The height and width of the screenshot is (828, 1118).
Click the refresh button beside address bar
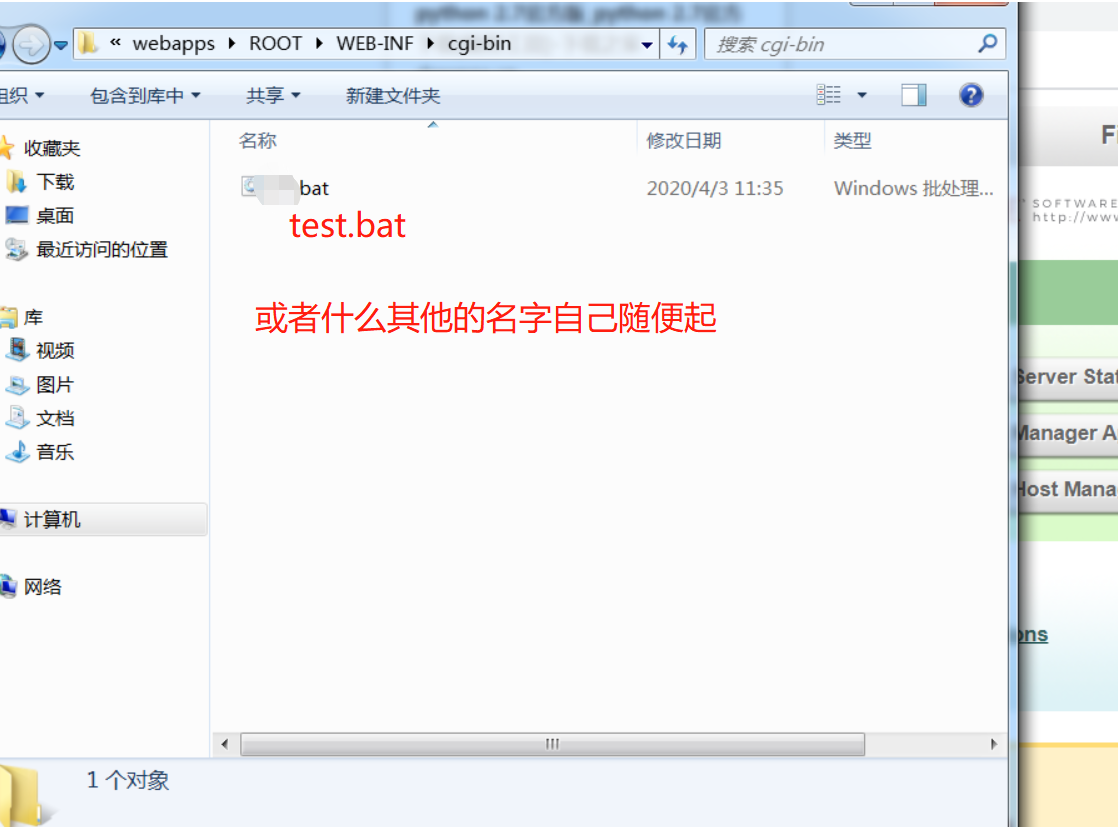(677, 45)
